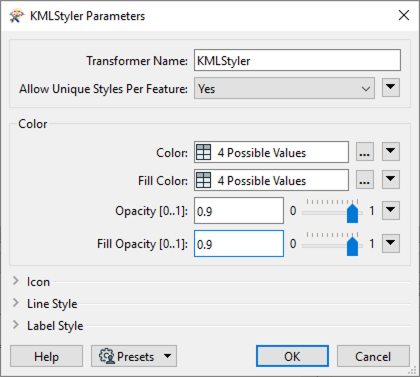Click the Transformer Name text field

coord(297,60)
